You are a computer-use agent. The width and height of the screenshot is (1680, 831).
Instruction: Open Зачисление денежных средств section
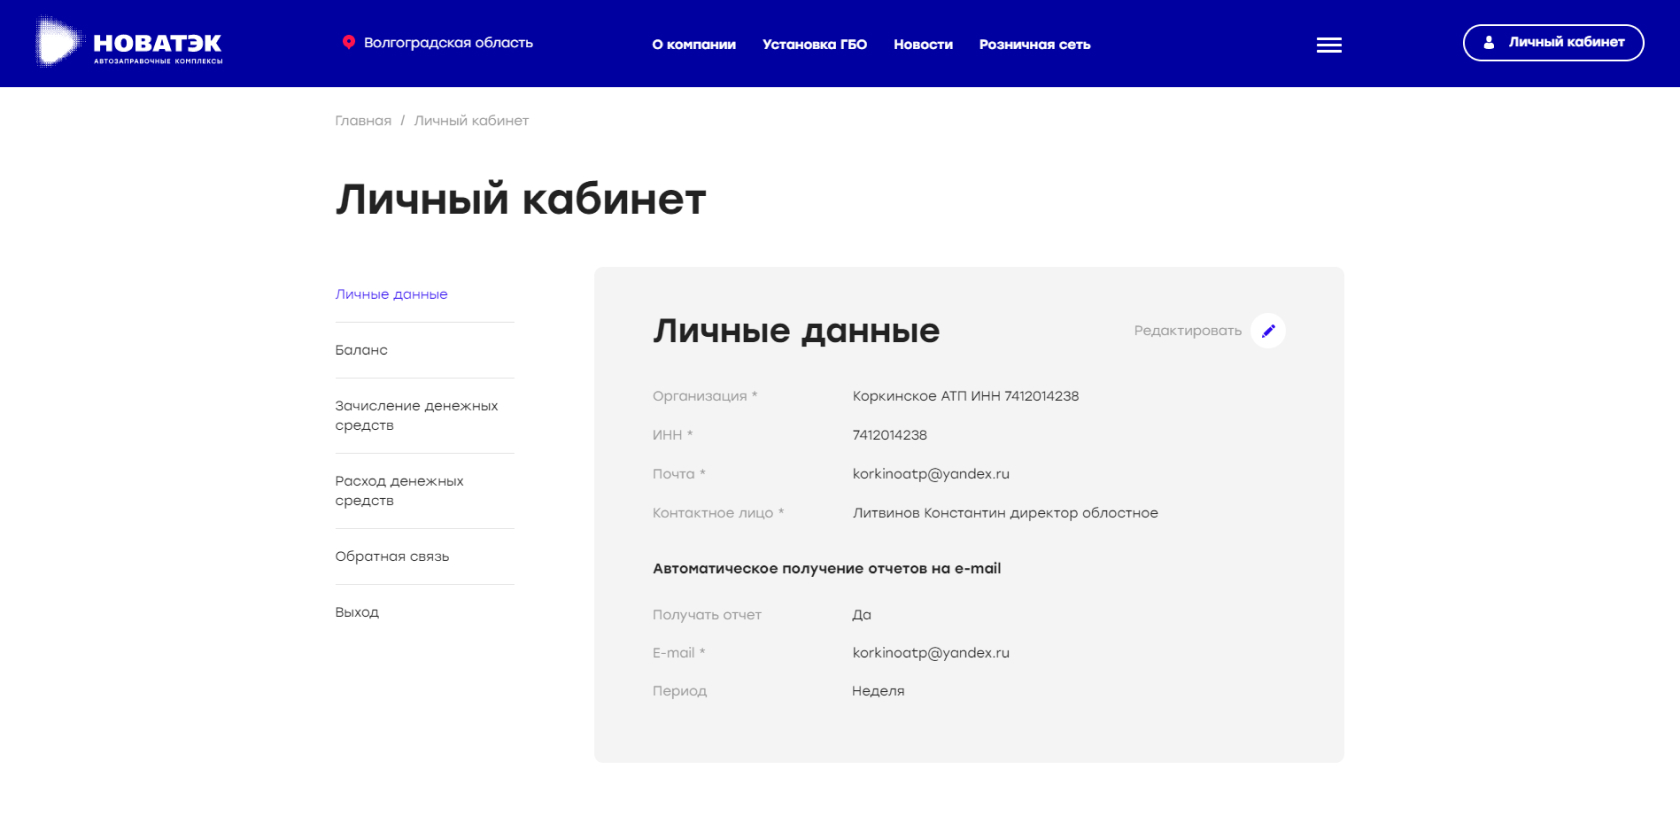tap(416, 416)
